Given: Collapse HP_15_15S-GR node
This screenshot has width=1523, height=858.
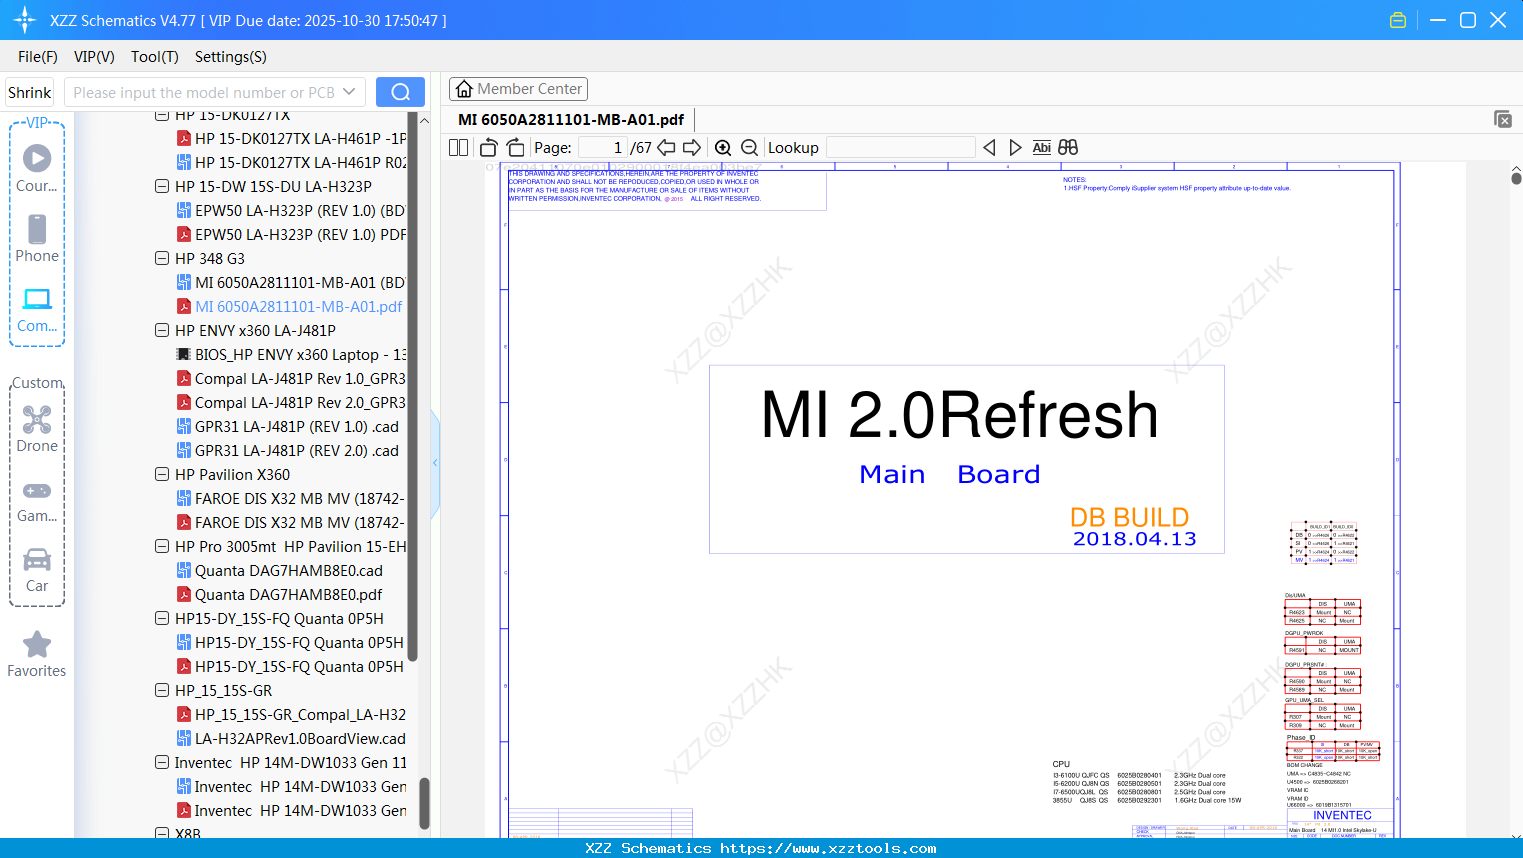Looking at the screenshot, I should pyautogui.click(x=162, y=690).
